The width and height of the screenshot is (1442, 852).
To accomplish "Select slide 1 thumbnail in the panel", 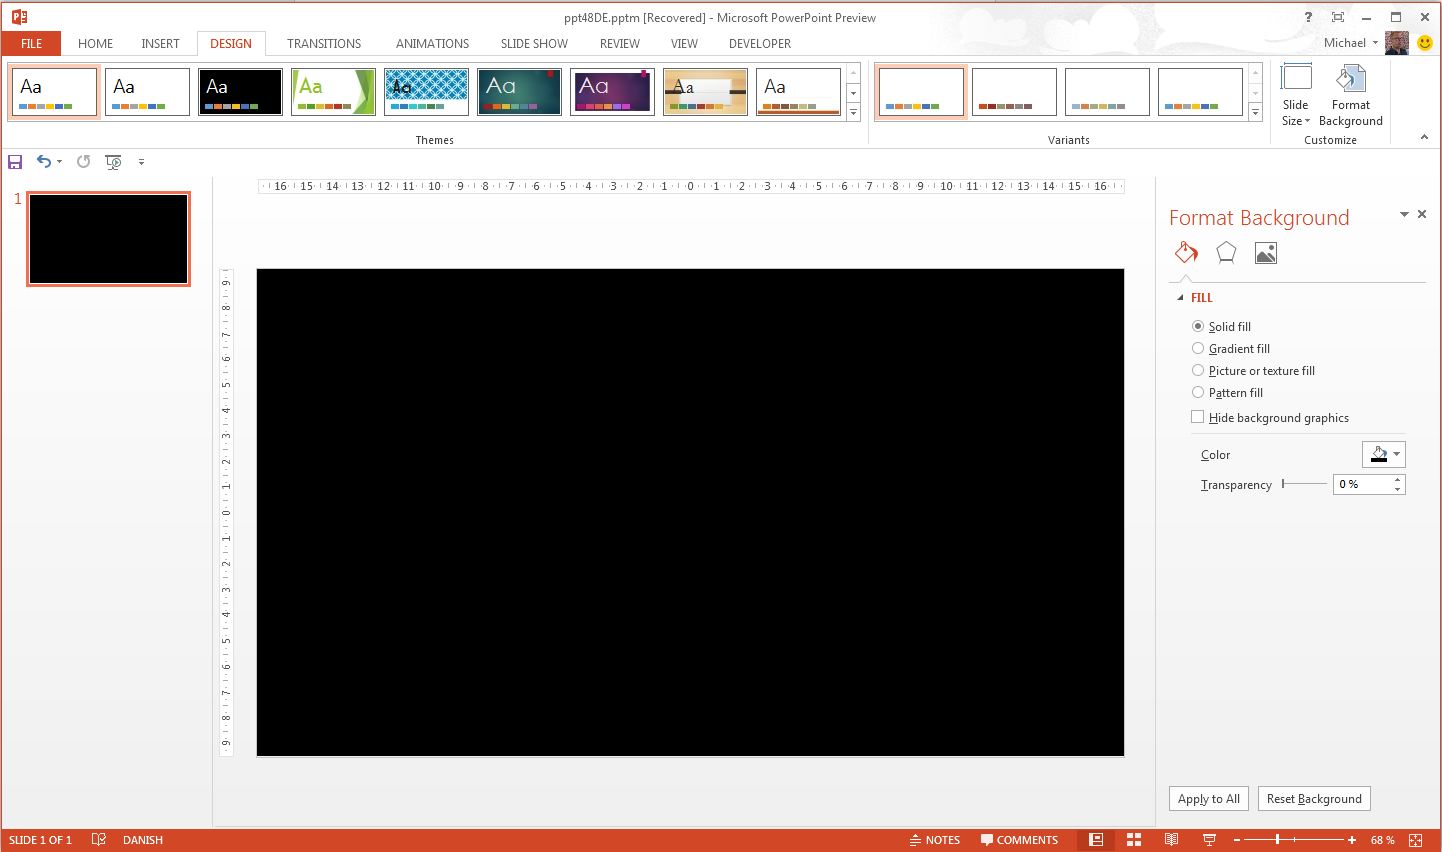I will click(108, 238).
